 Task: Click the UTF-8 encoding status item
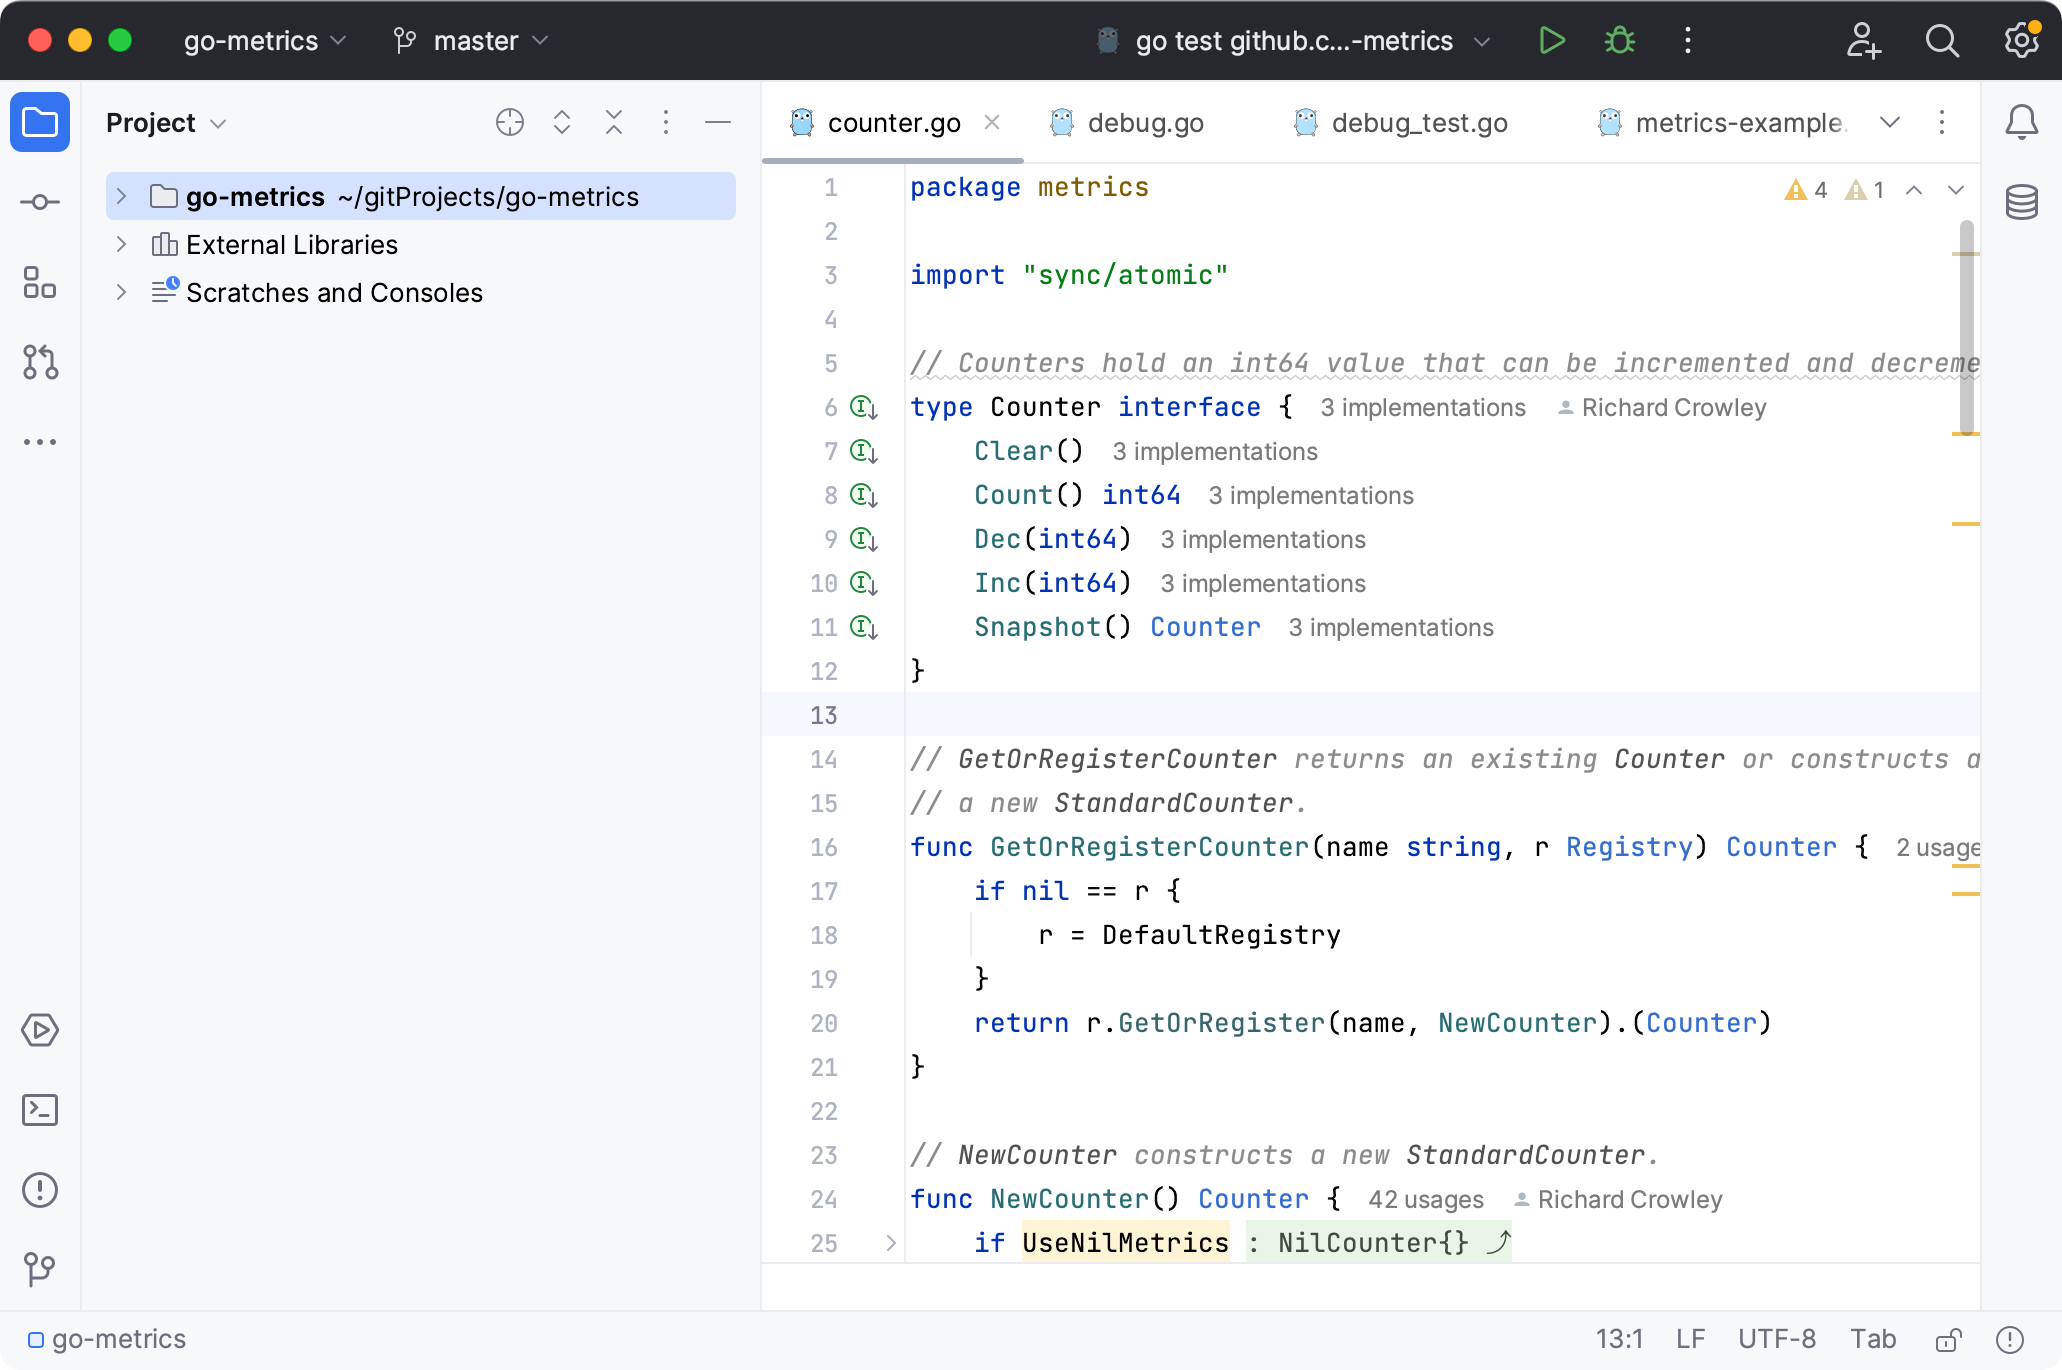(x=1776, y=1339)
